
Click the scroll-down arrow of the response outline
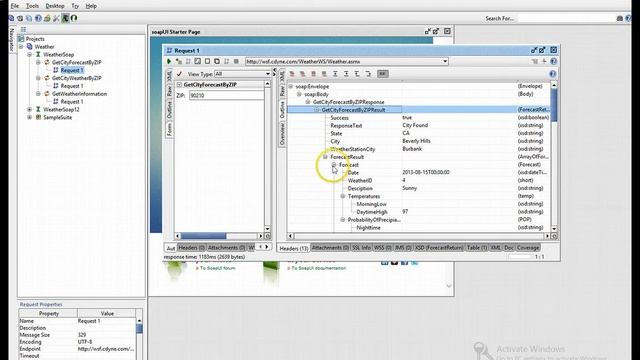click(554, 229)
